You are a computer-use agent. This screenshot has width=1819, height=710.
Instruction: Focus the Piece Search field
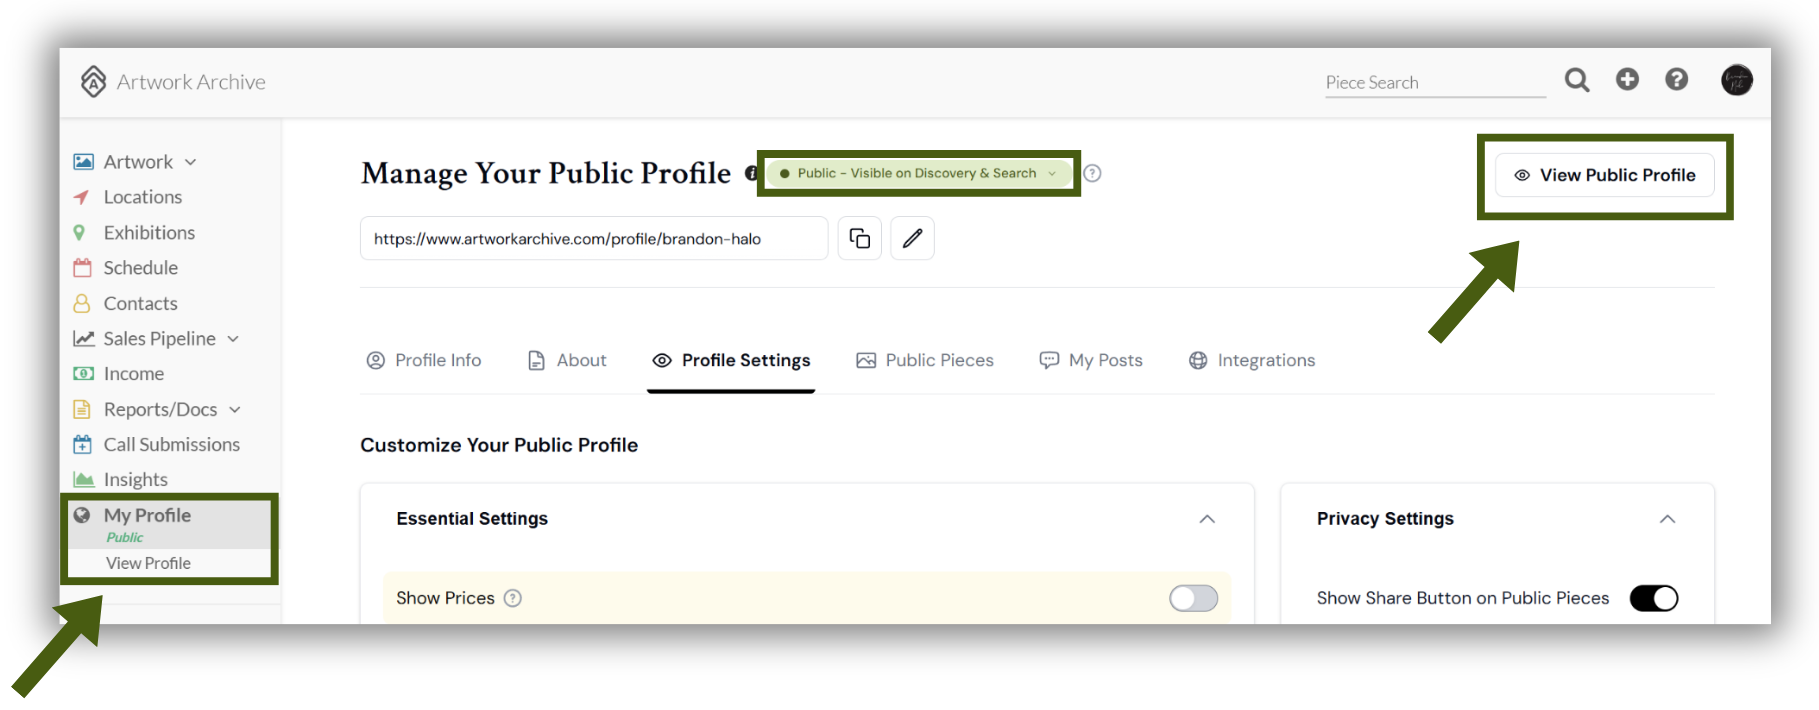pyautogui.click(x=1435, y=82)
